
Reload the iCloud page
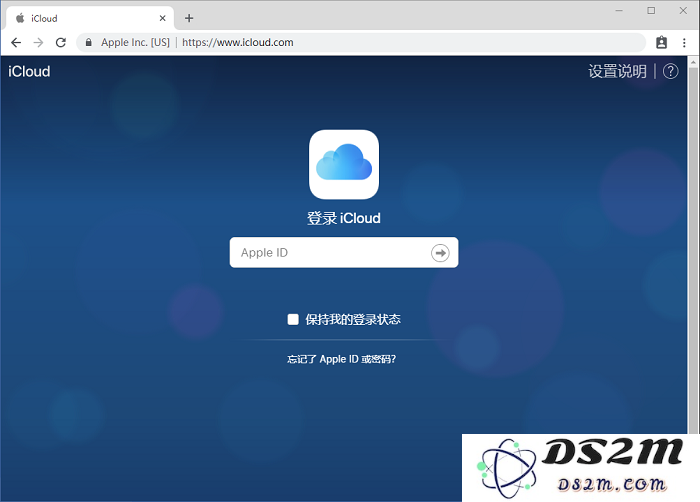click(x=61, y=42)
